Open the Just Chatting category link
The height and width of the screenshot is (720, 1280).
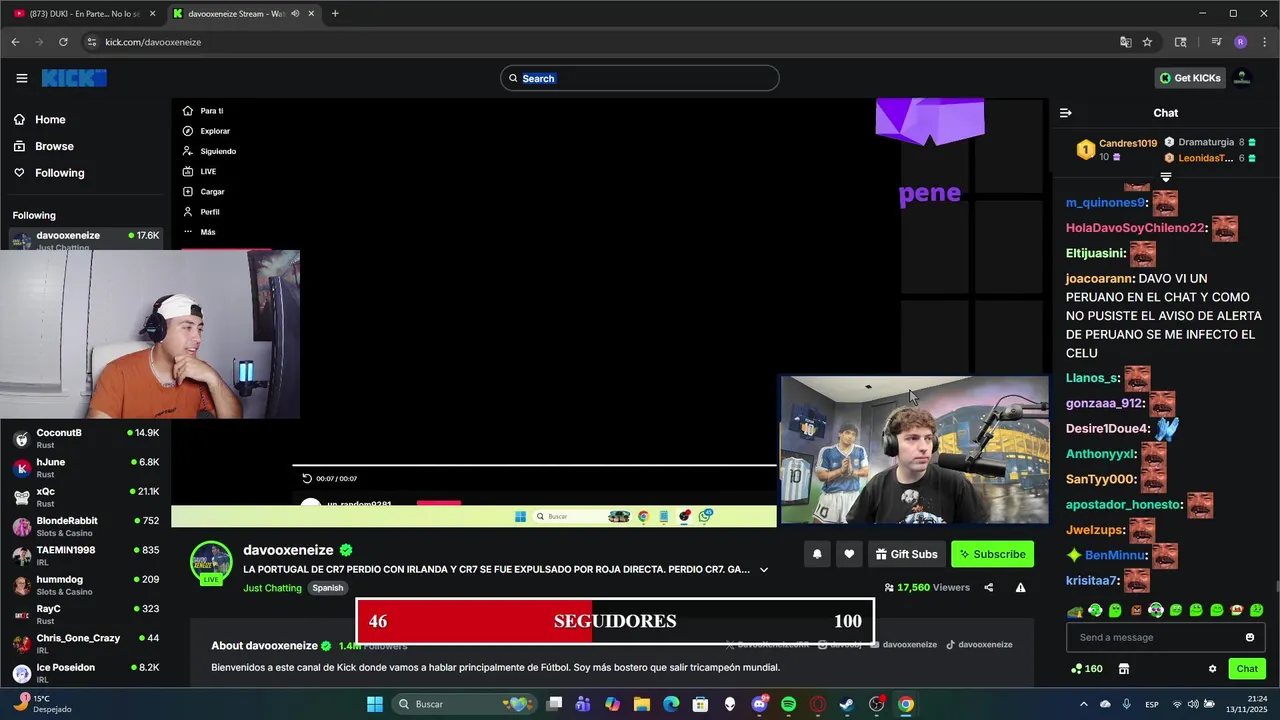point(272,588)
